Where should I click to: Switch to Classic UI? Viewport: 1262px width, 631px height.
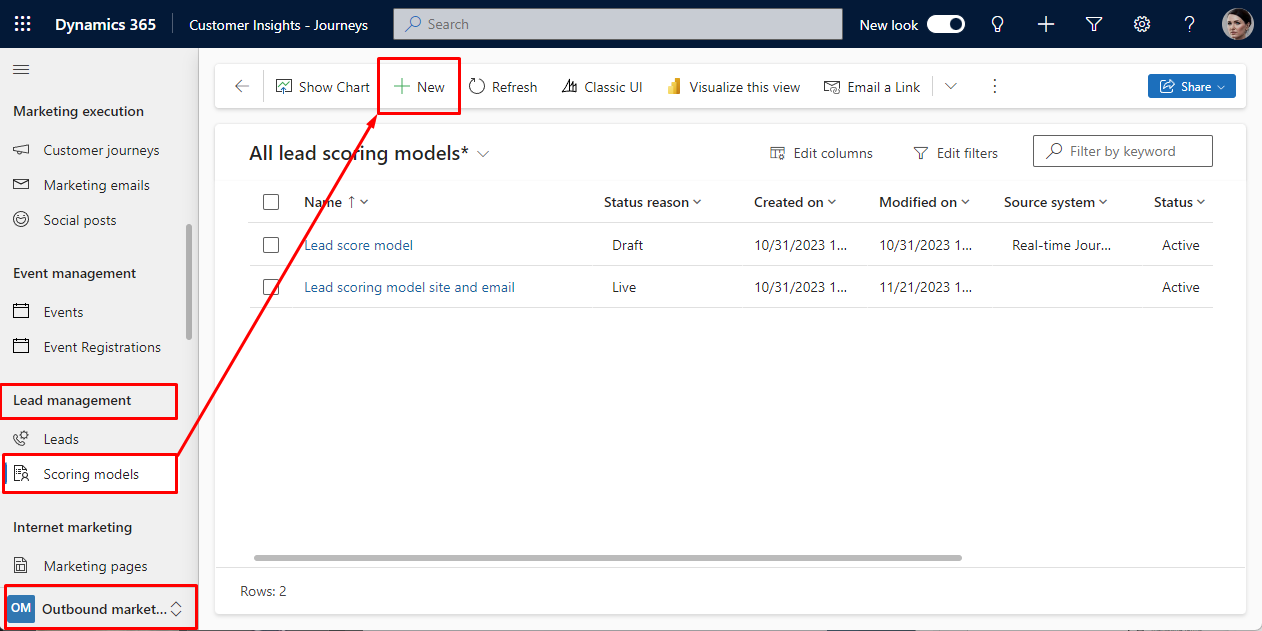tap(602, 87)
